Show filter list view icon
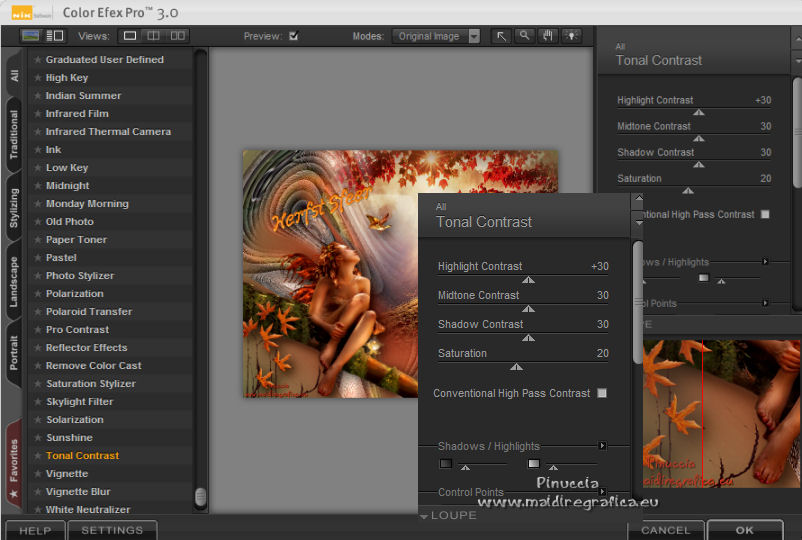The width and height of the screenshot is (802, 540). [x=55, y=36]
